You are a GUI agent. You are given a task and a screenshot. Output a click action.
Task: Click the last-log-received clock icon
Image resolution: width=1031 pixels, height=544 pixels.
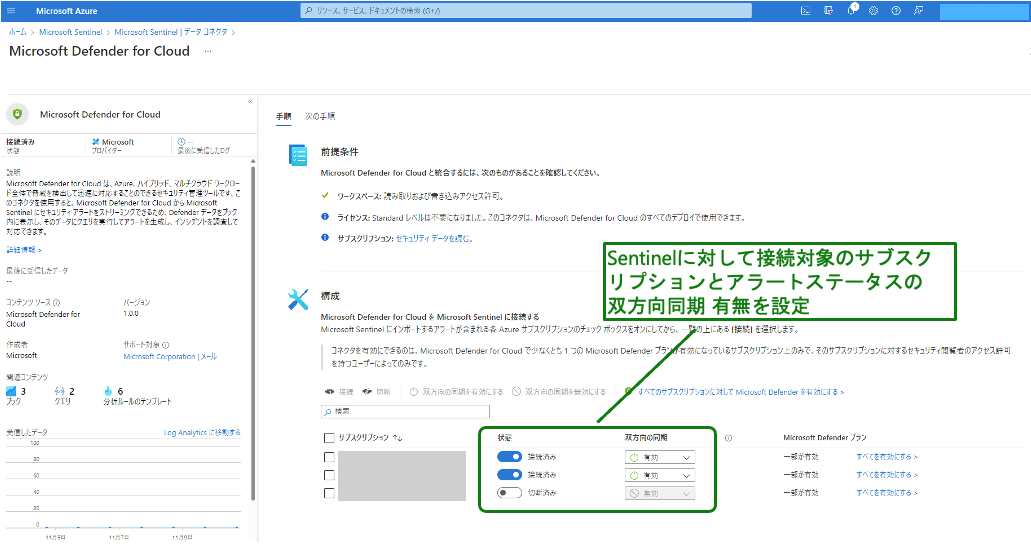click(181, 141)
